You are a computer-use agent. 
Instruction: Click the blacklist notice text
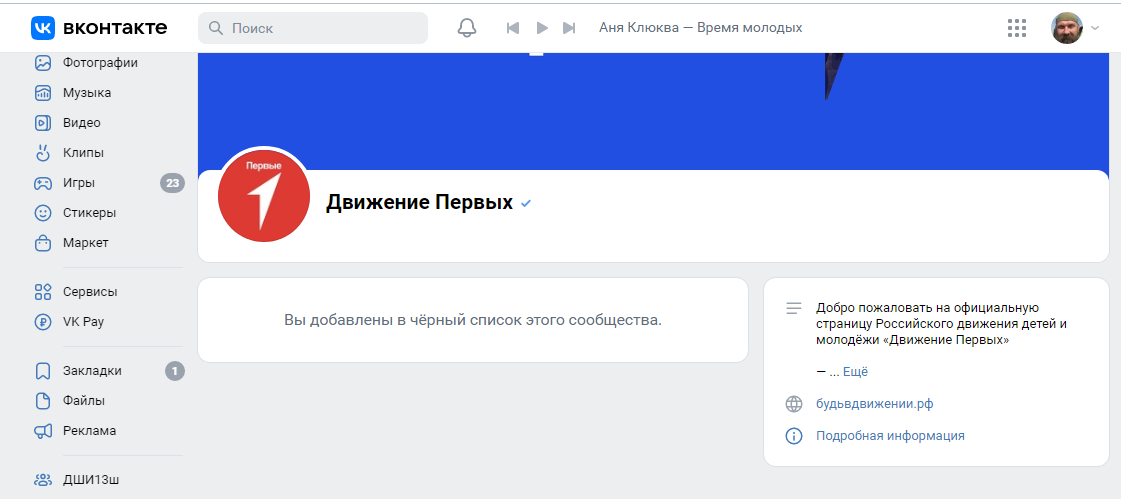(x=473, y=320)
